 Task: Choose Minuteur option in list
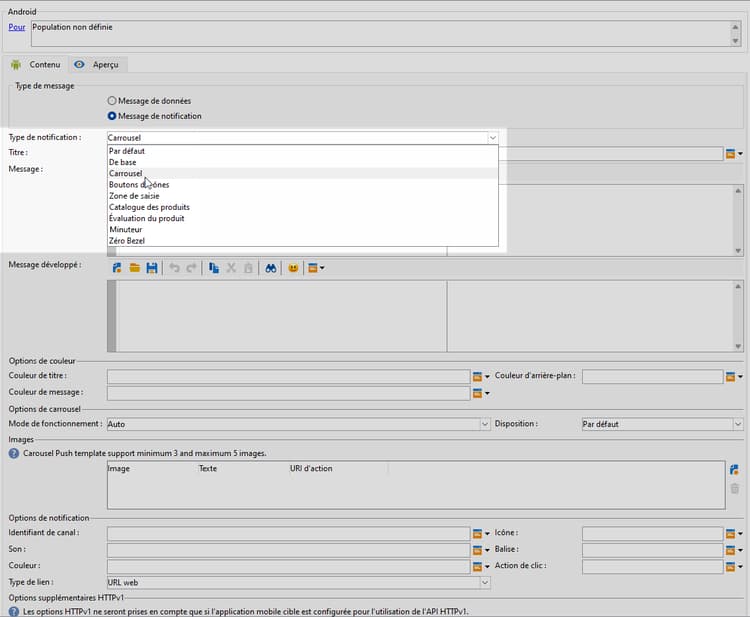303,230
